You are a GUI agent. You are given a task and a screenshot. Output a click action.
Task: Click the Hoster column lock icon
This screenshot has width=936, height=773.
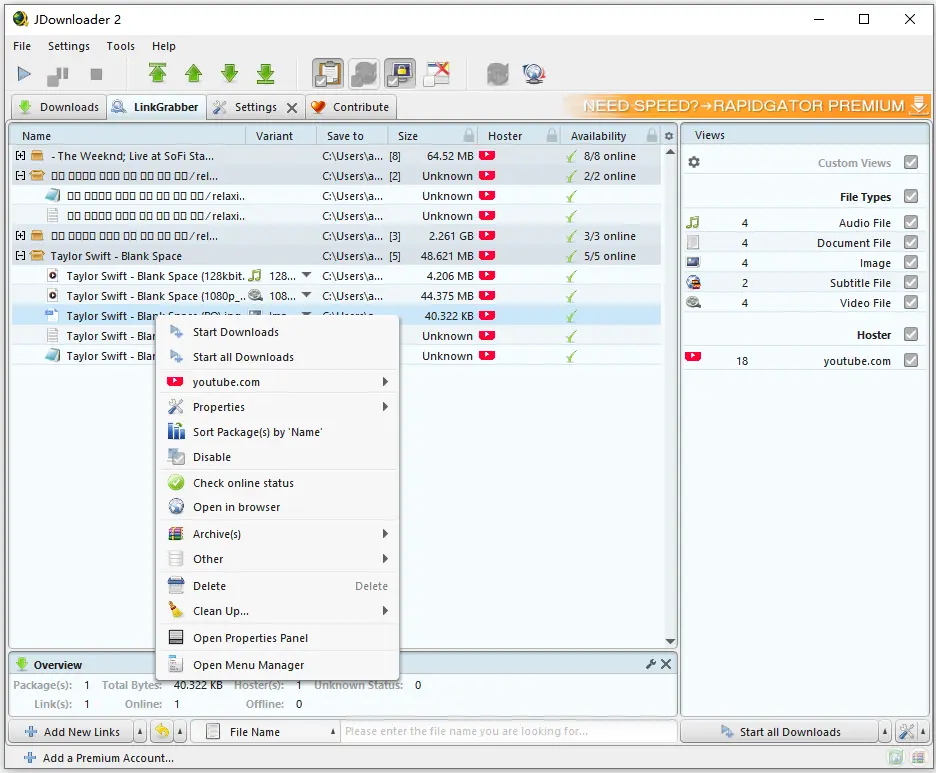(552, 135)
